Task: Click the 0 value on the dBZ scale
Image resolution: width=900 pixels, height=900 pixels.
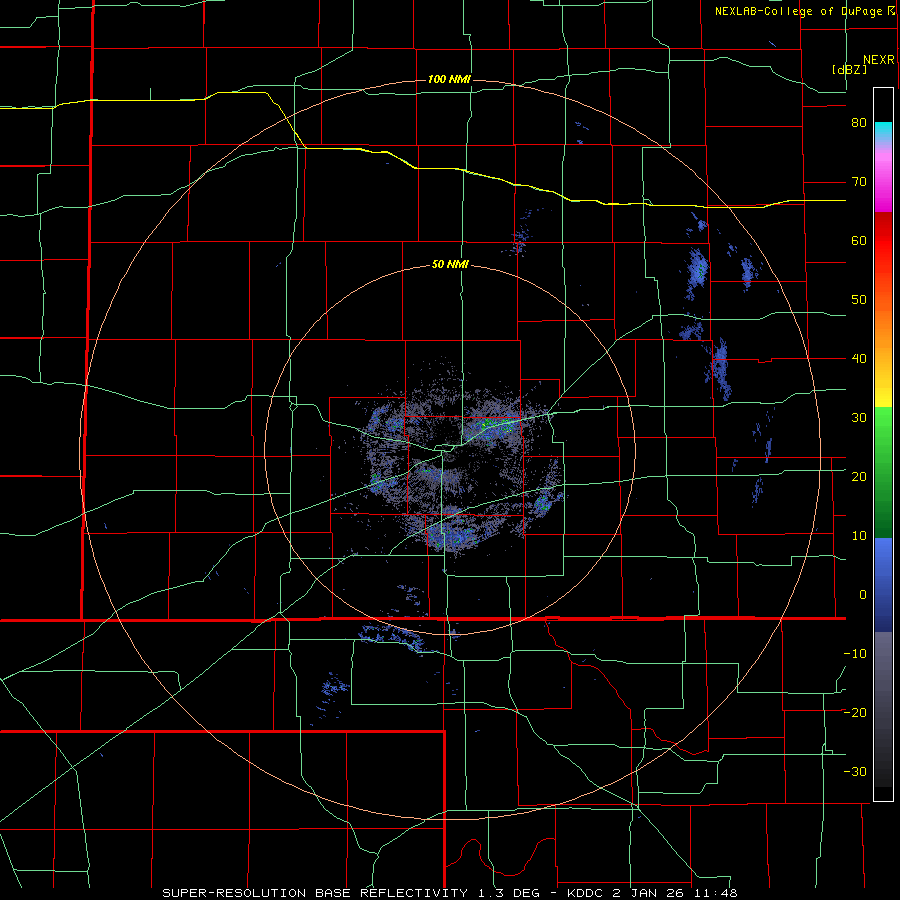Action: [x=863, y=595]
